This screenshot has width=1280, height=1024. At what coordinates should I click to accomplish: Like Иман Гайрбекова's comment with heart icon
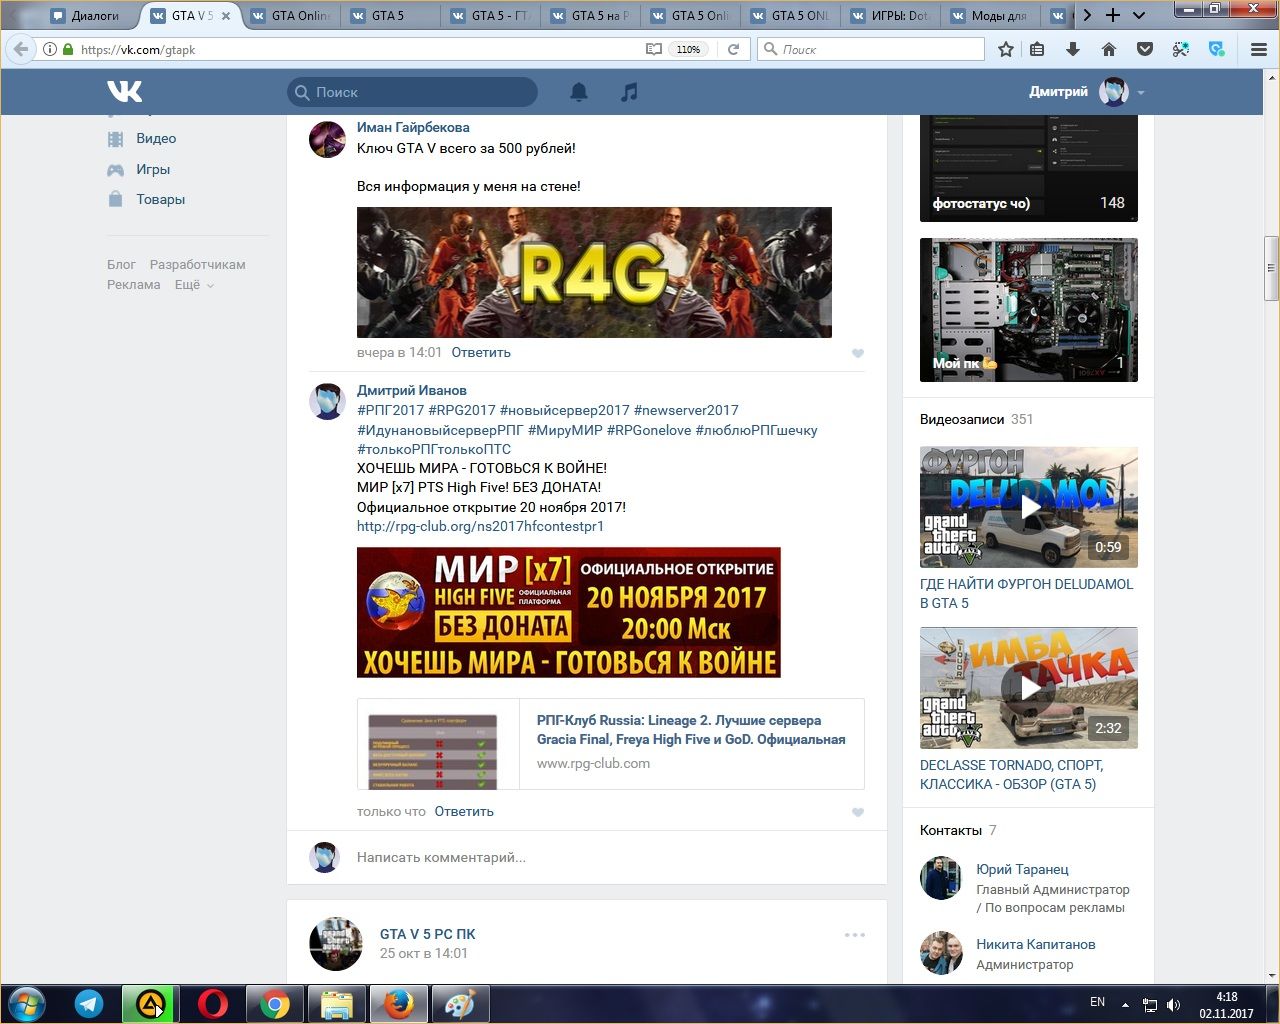pyautogui.click(x=858, y=353)
